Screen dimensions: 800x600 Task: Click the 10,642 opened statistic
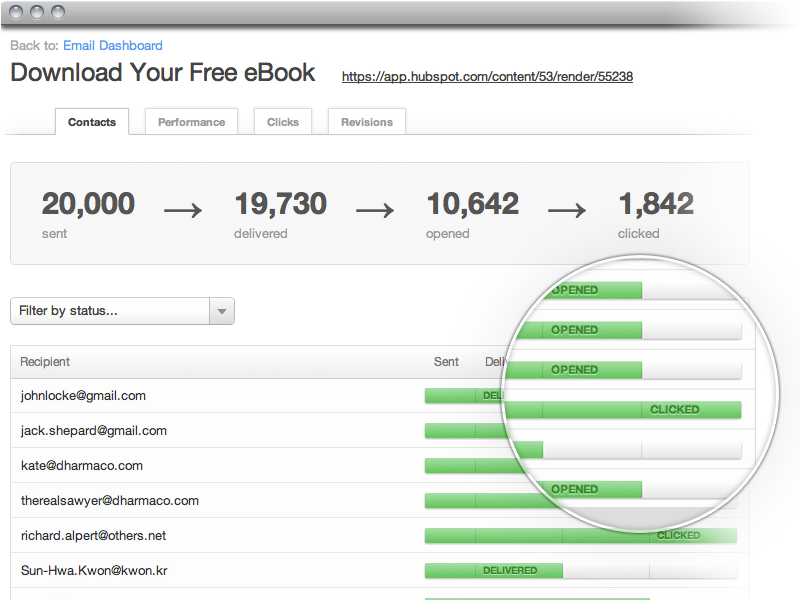(472, 205)
